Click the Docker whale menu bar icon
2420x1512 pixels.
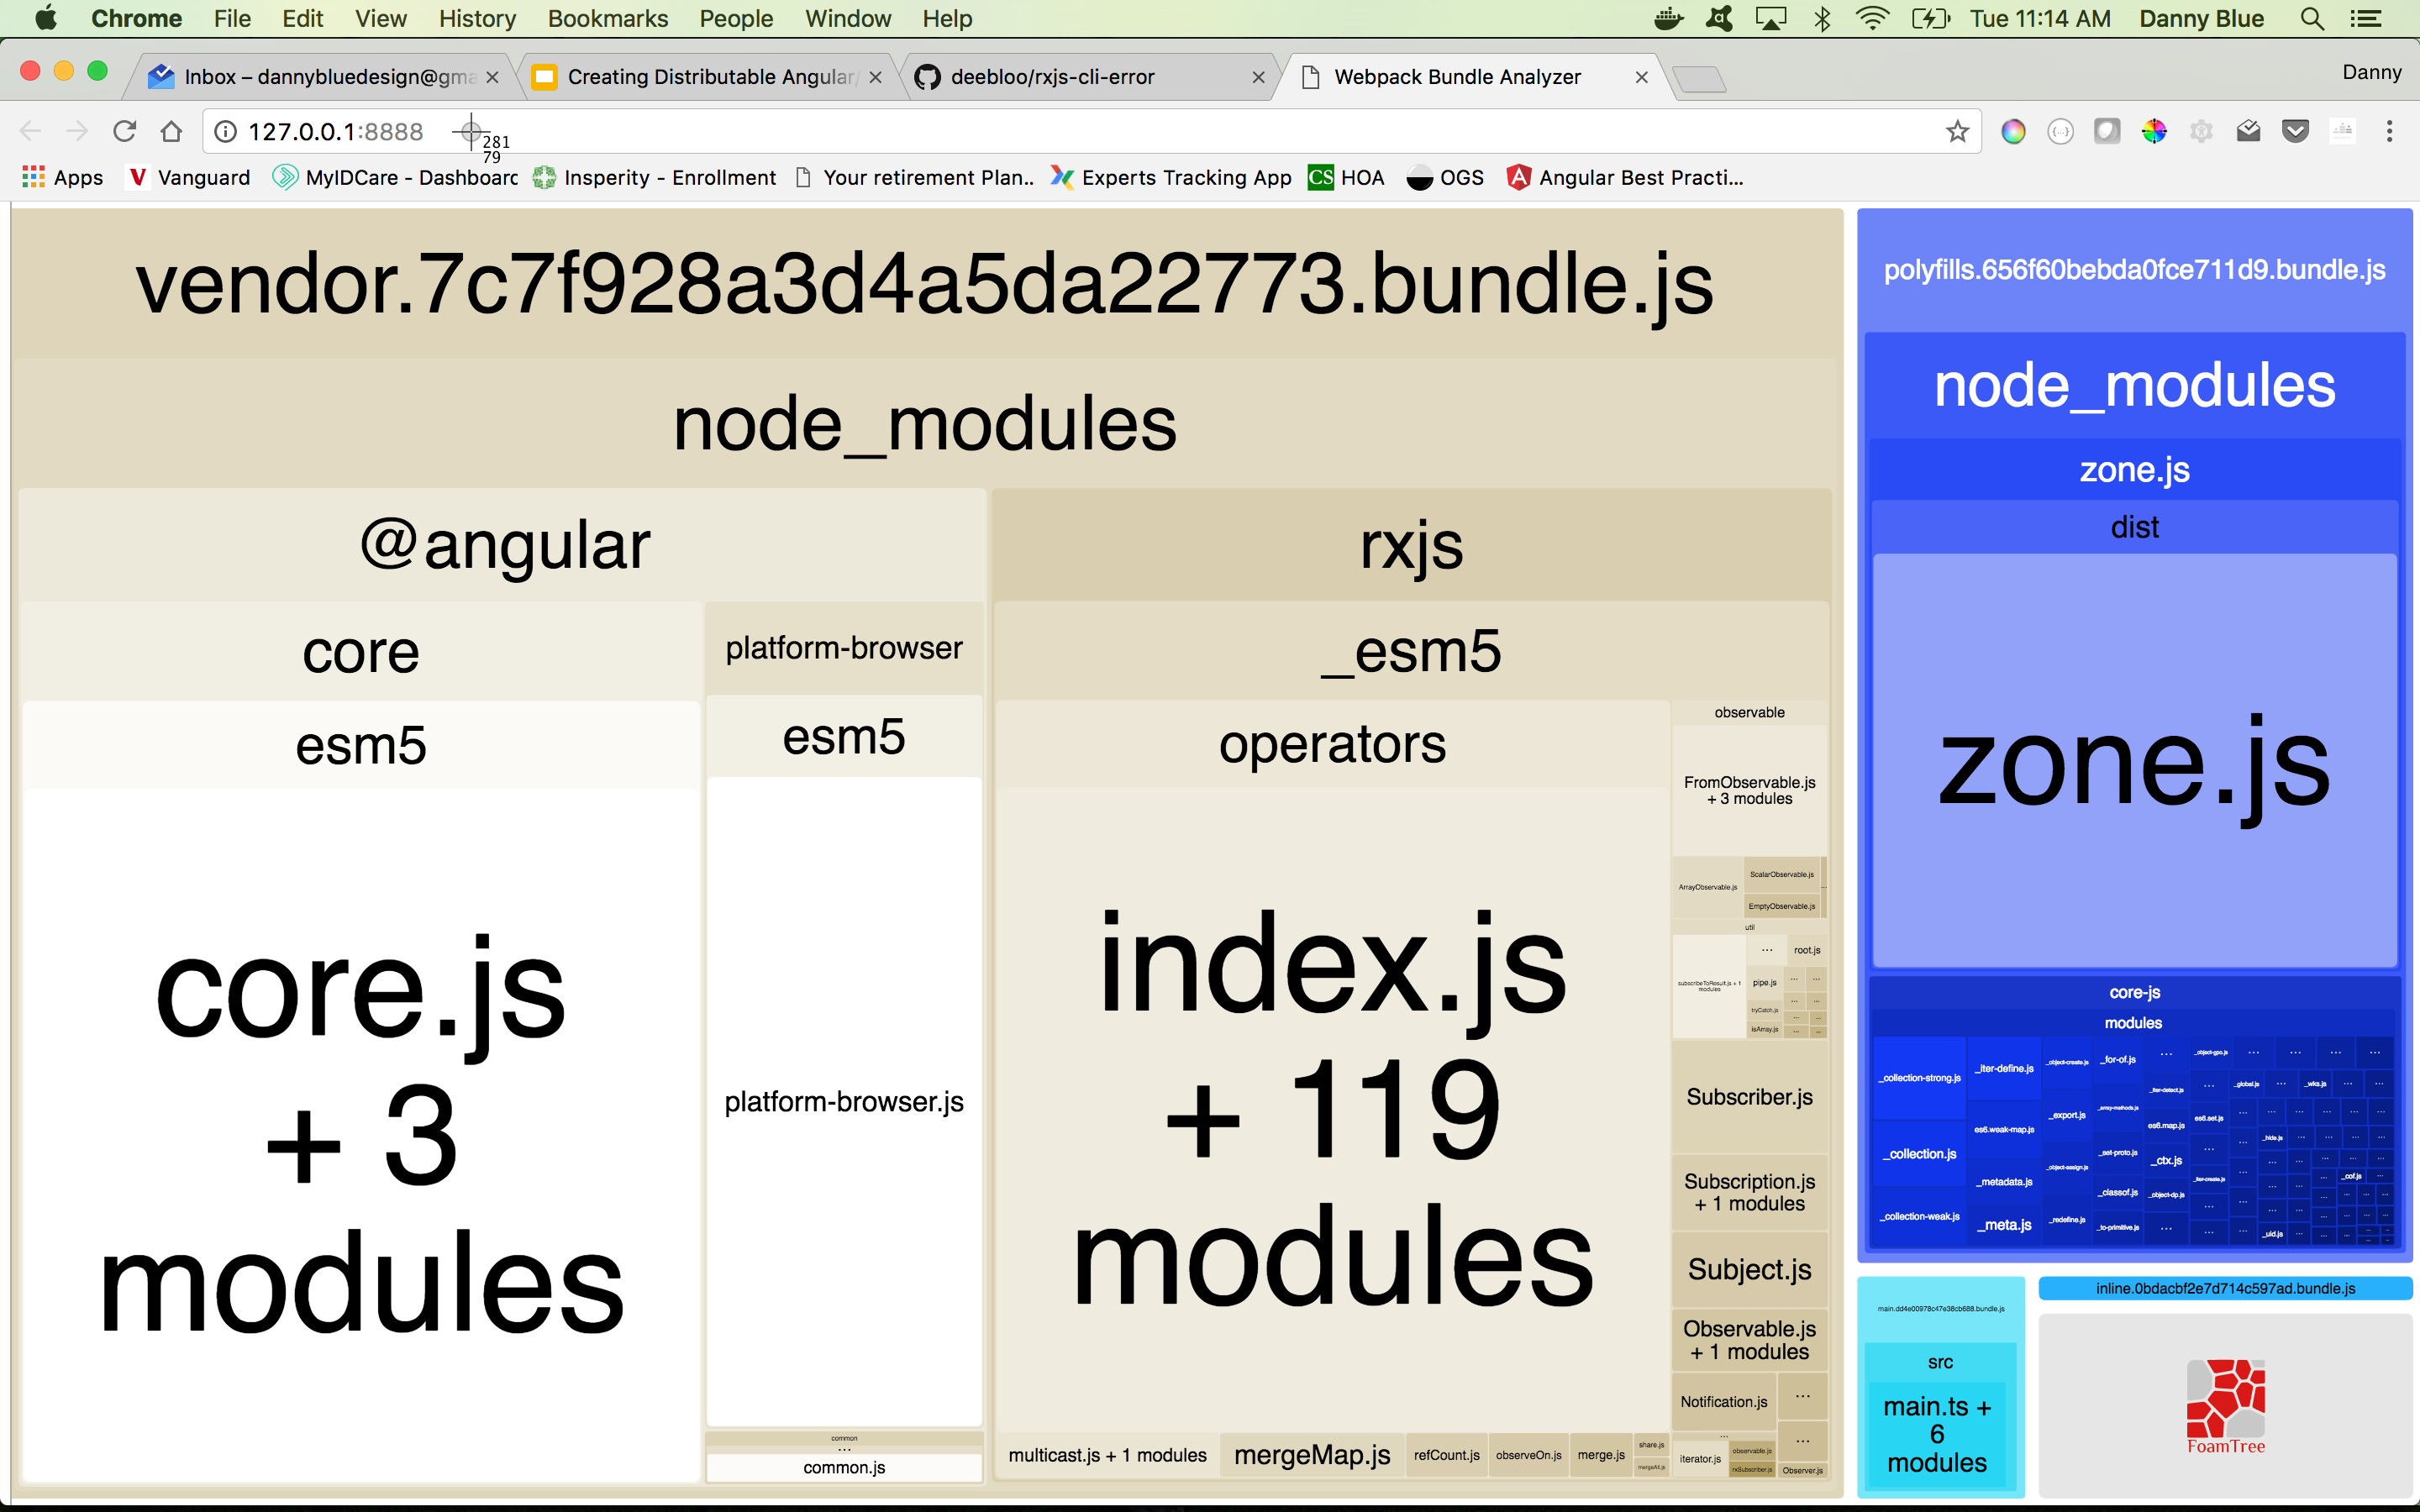click(x=1670, y=18)
